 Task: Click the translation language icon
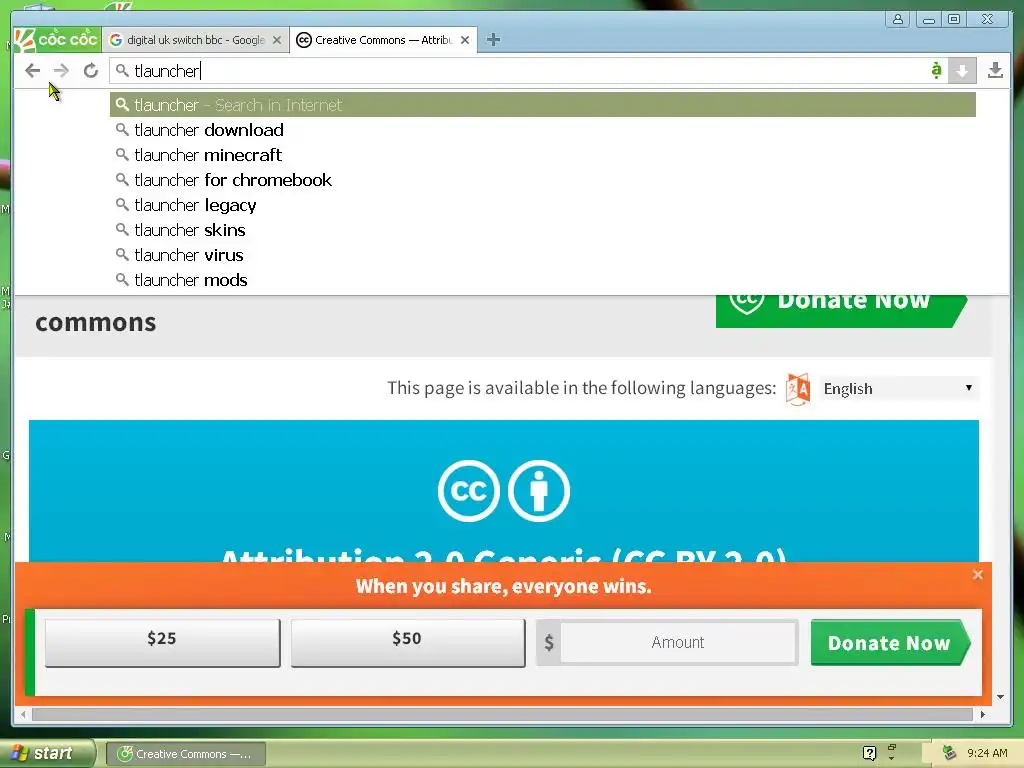pyautogui.click(x=797, y=389)
